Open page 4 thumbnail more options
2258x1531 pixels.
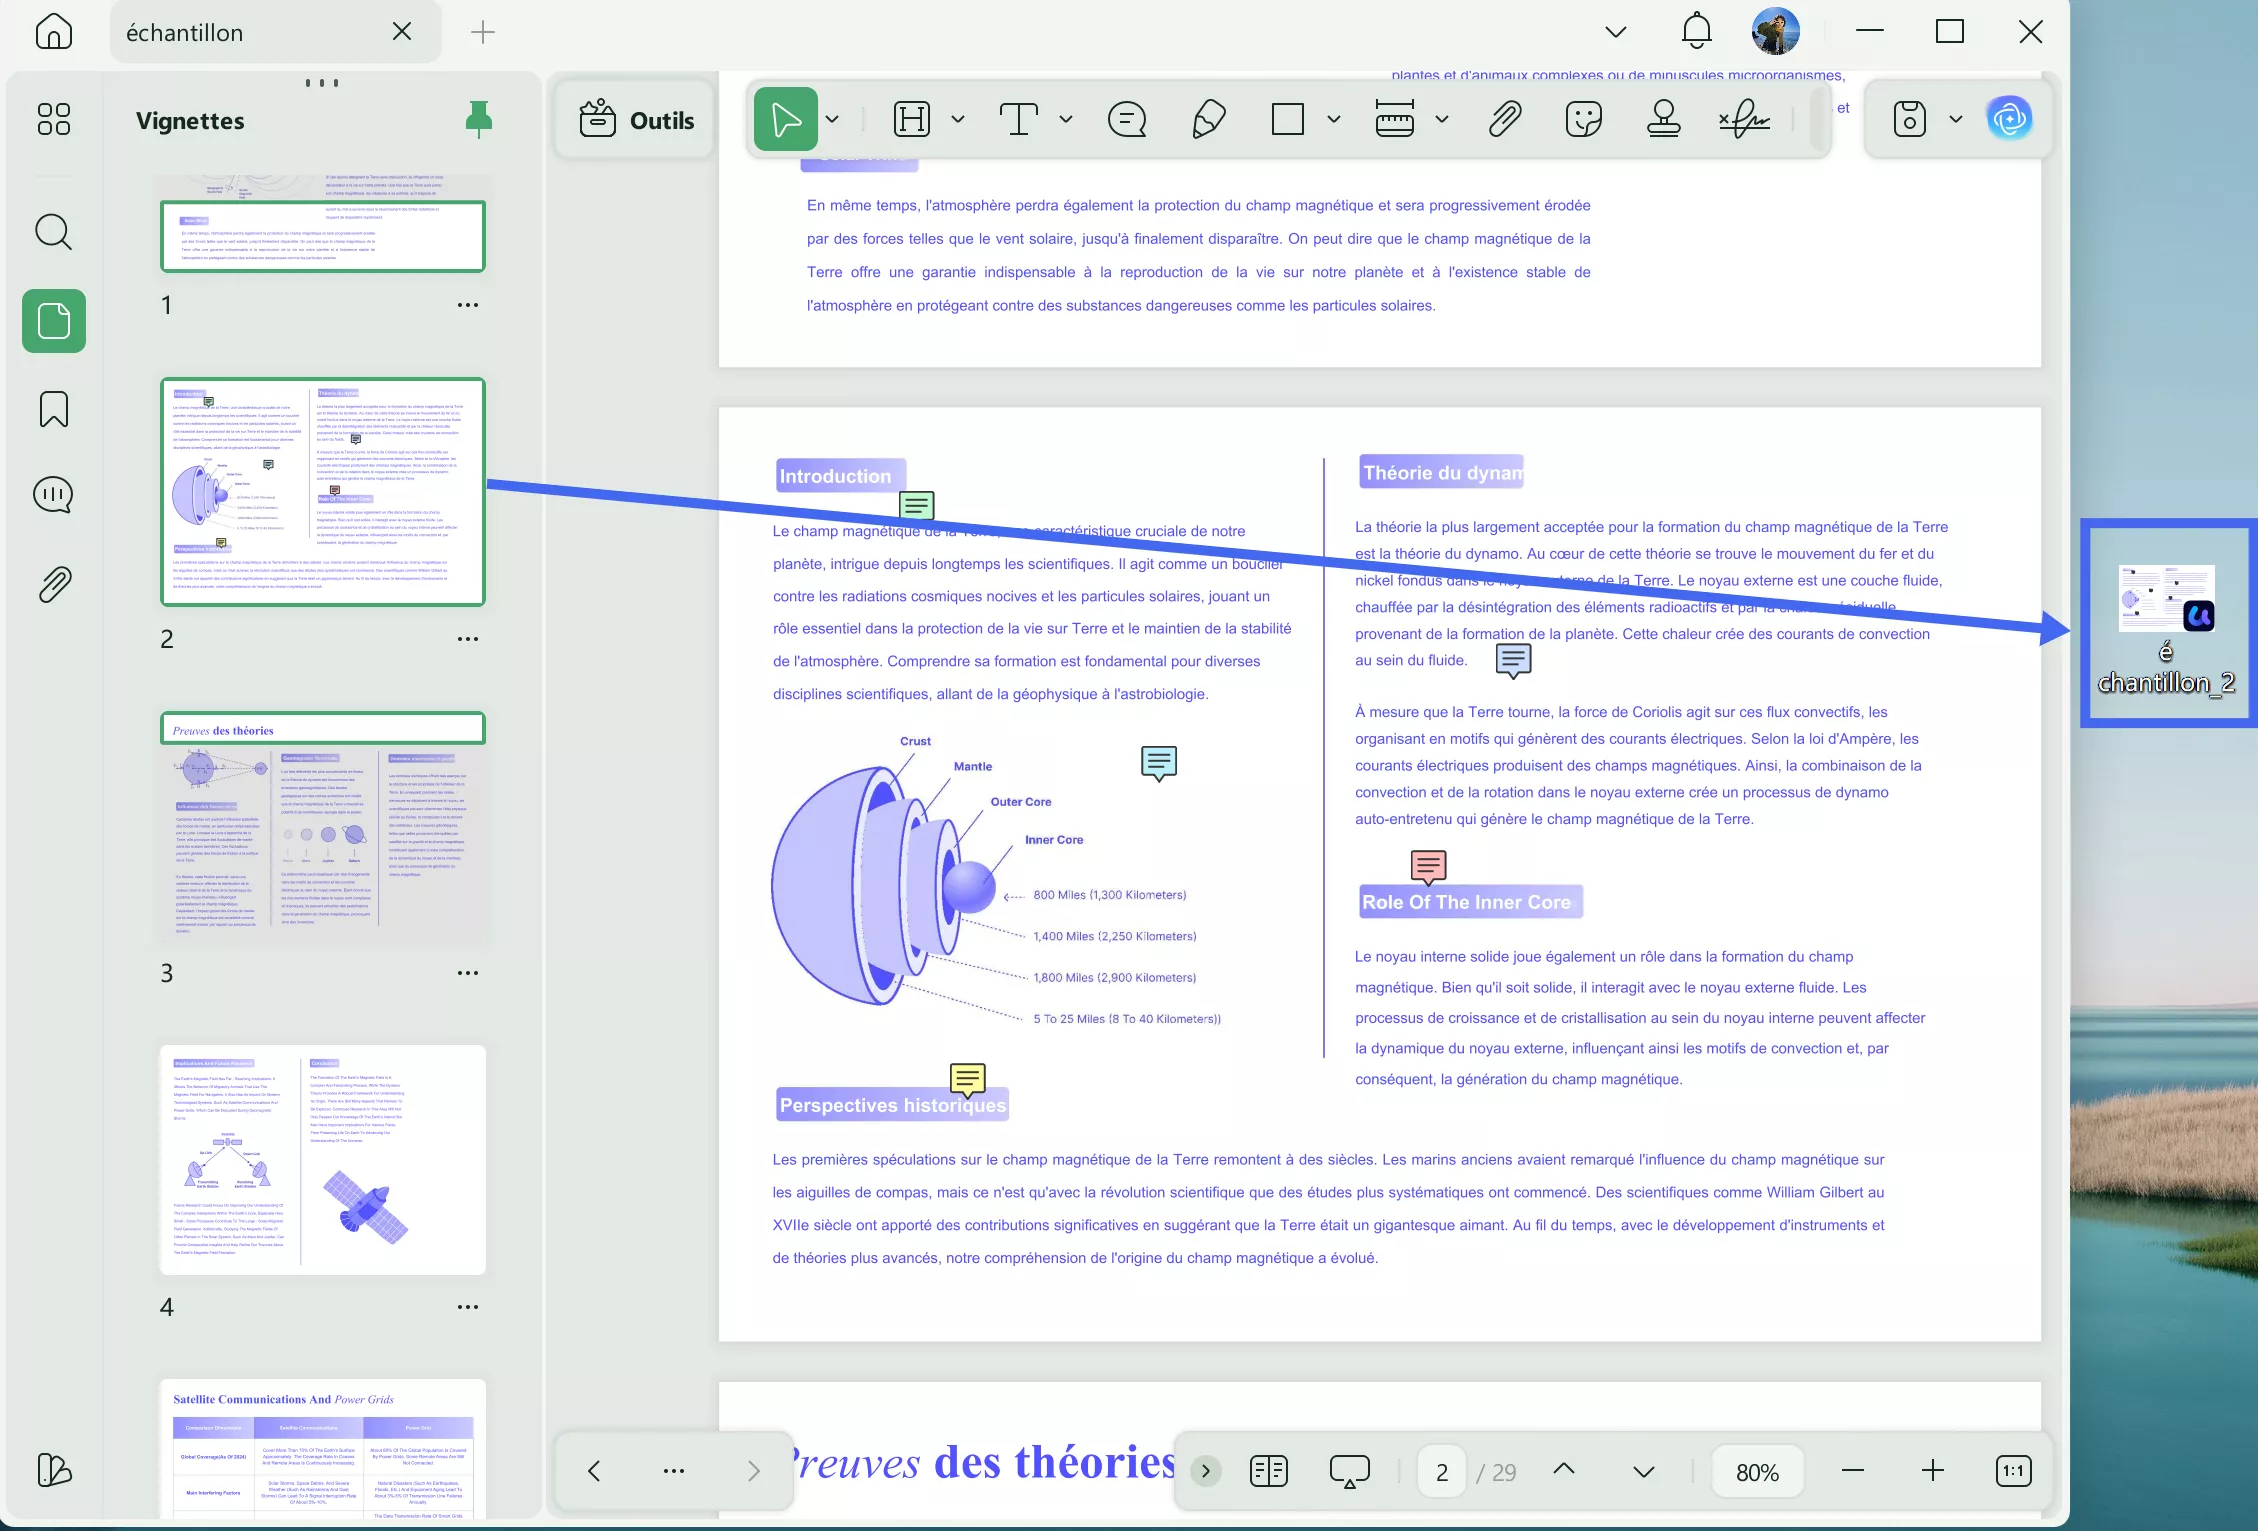pos(468,1307)
